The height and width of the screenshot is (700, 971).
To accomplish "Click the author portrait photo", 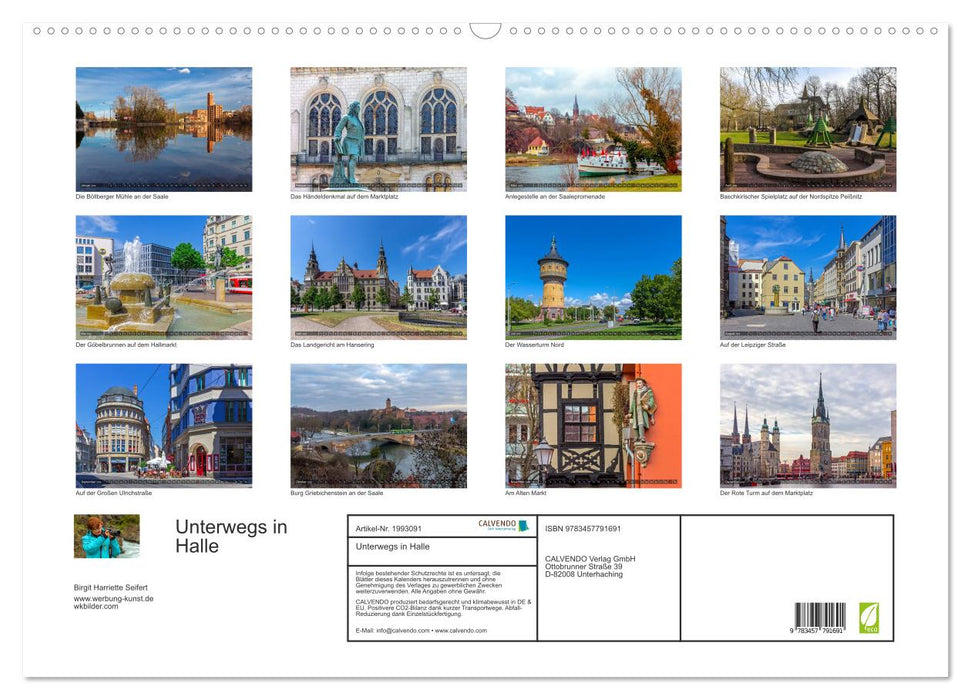I will pyautogui.click(x=105, y=537).
